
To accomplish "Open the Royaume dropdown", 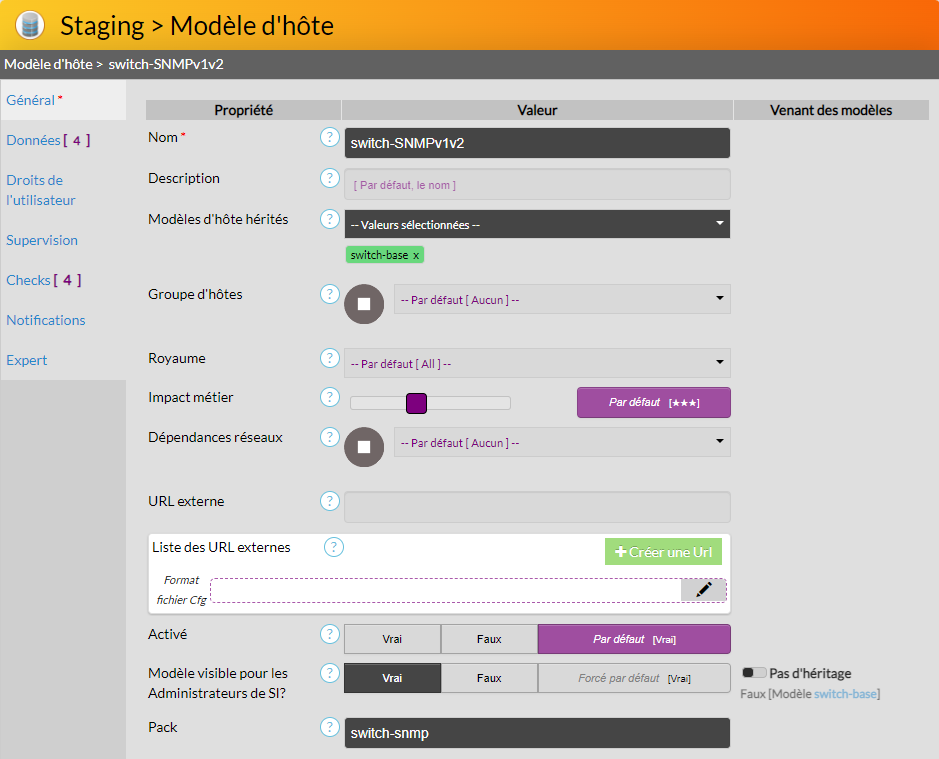I will pyautogui.click(x=537, y=363).
